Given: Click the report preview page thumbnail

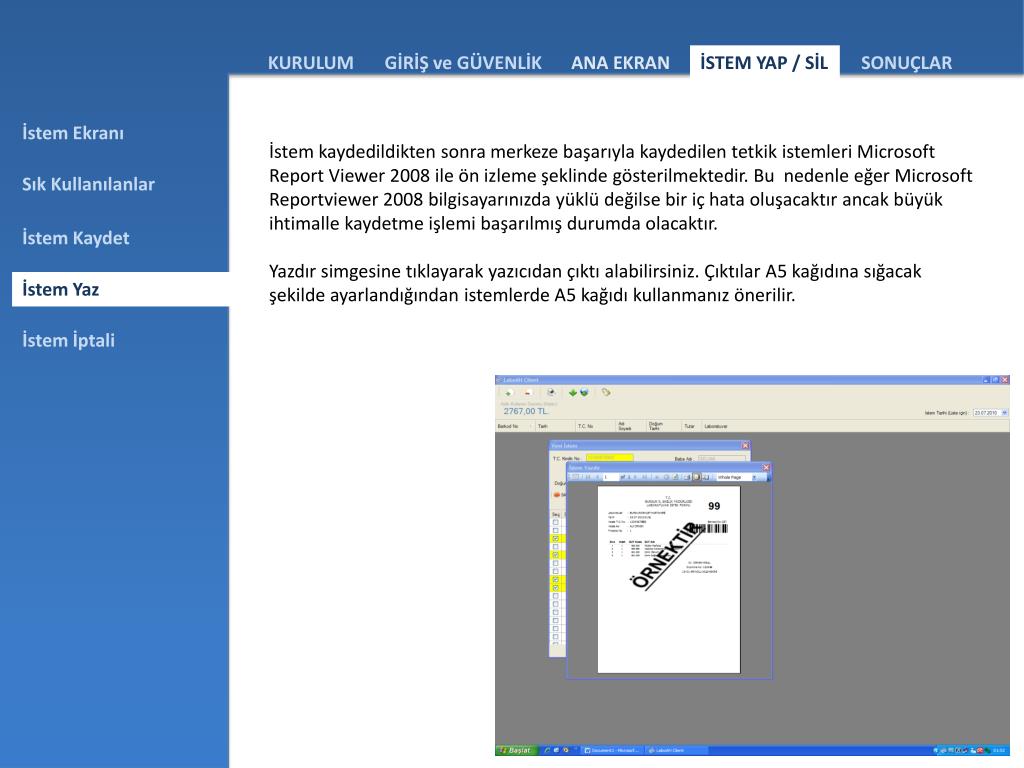Looking at the screenshot, I should pyautogui.click(x=669, y=579).
